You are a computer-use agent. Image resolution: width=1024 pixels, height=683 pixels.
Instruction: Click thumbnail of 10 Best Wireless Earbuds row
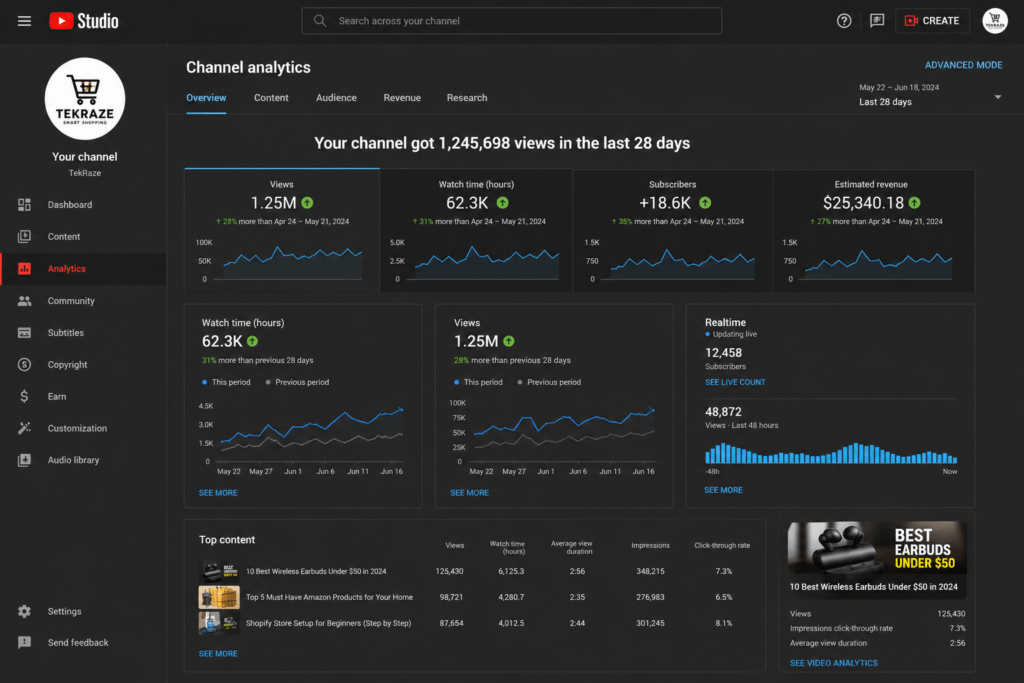219,571
